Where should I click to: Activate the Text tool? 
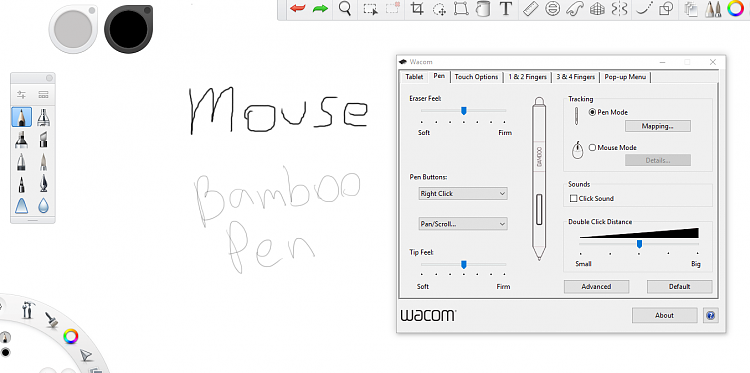point(506,9)
